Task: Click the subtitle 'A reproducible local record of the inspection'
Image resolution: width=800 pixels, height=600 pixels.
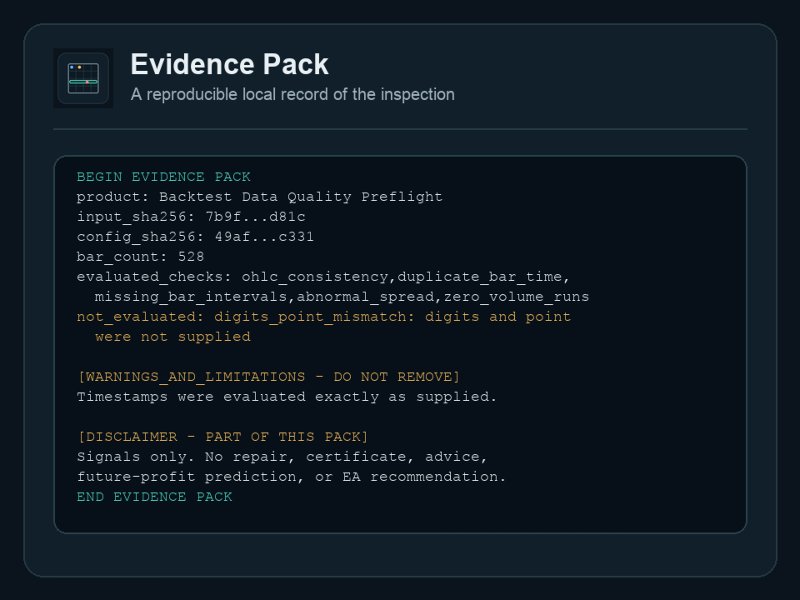Action: (292, 94)
